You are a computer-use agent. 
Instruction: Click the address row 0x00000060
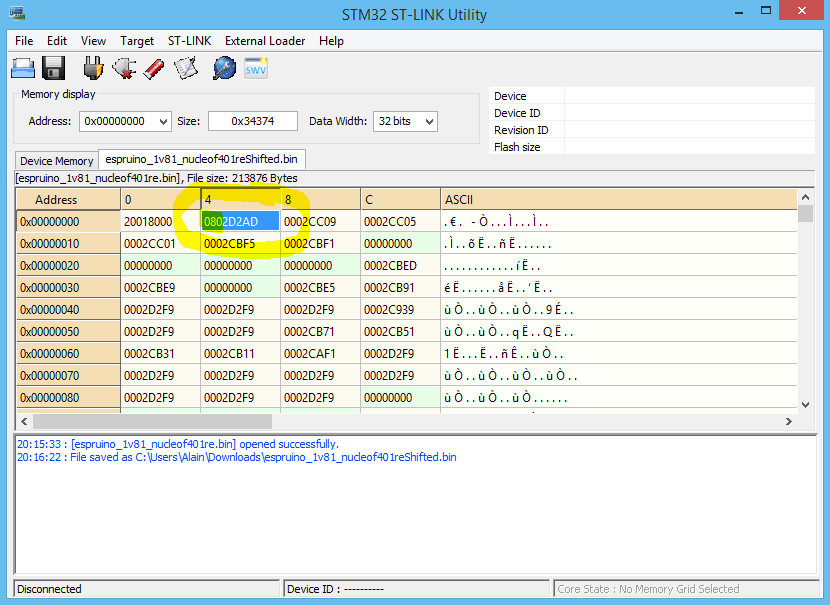(x=68, y=354)
